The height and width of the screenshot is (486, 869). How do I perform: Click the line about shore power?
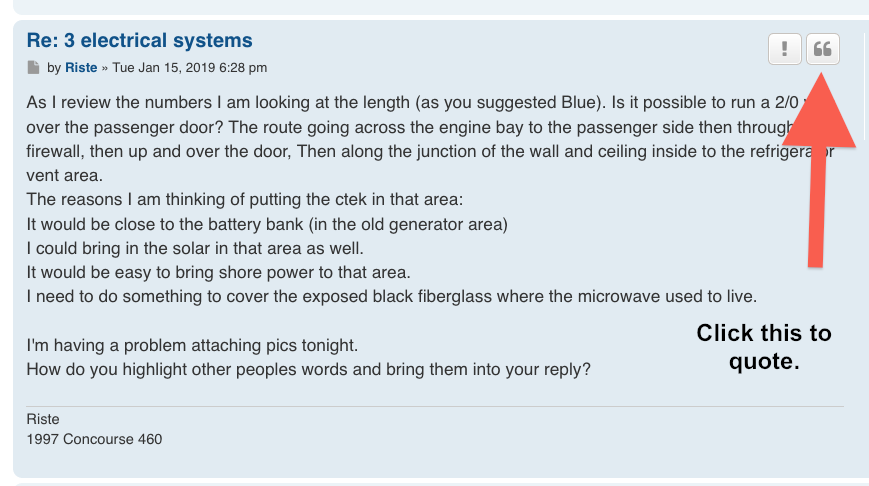point(218,273)
